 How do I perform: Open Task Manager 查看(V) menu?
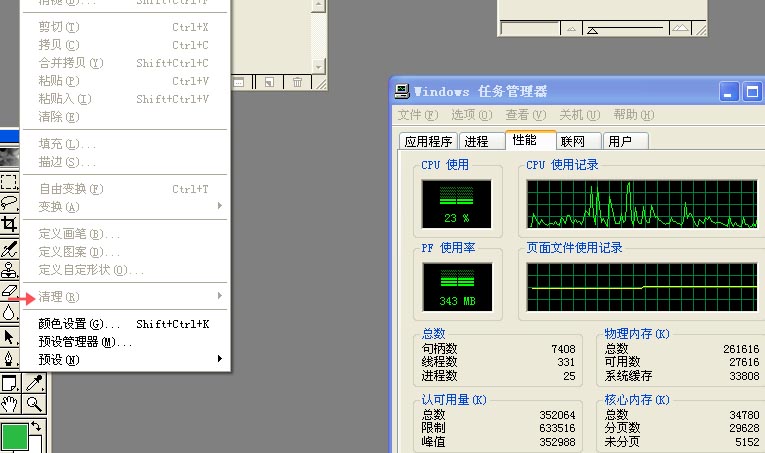coord(525,115)
